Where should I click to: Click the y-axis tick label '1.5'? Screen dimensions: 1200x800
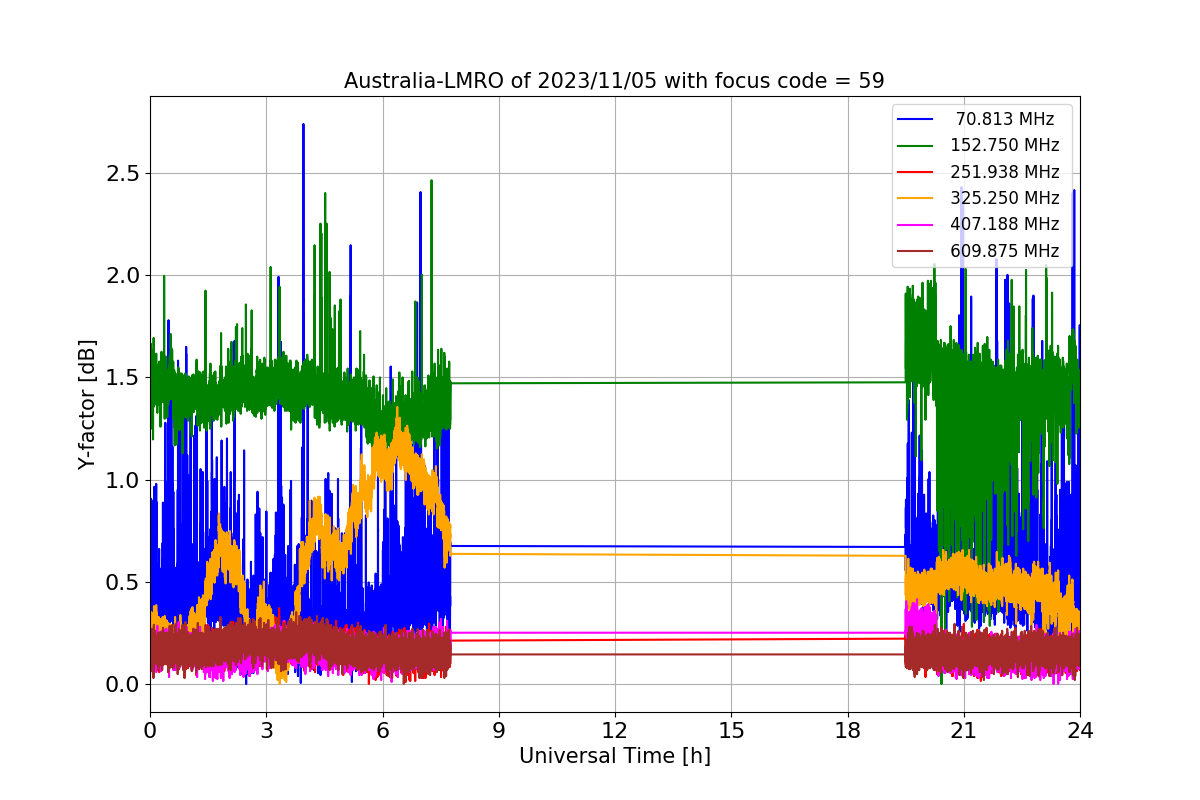(x=121, y=378)
